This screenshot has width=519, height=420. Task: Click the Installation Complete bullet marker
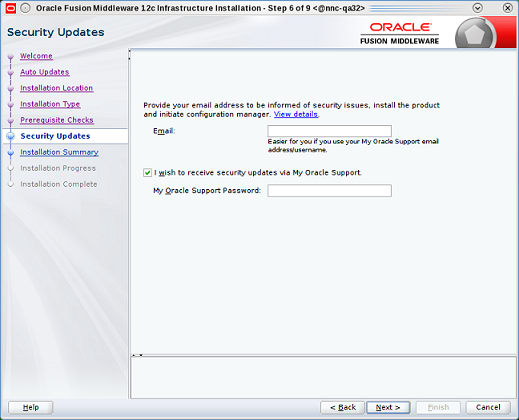[11, 184]
